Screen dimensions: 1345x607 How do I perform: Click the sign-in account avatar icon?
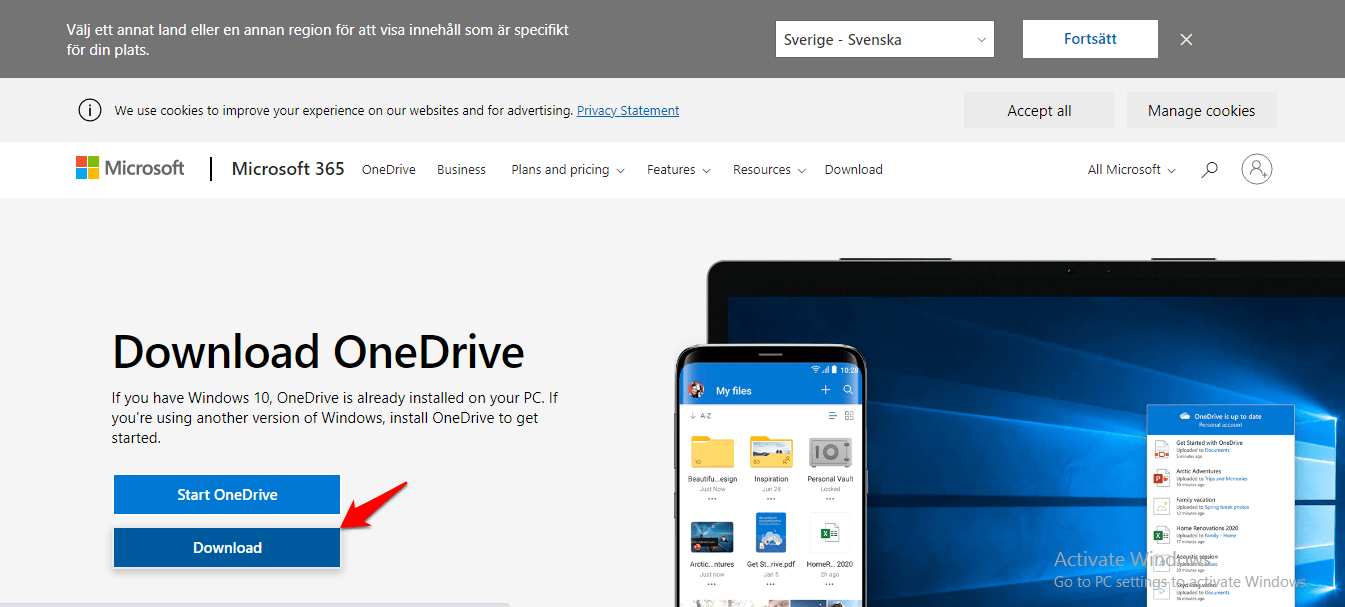point(1257,169)
